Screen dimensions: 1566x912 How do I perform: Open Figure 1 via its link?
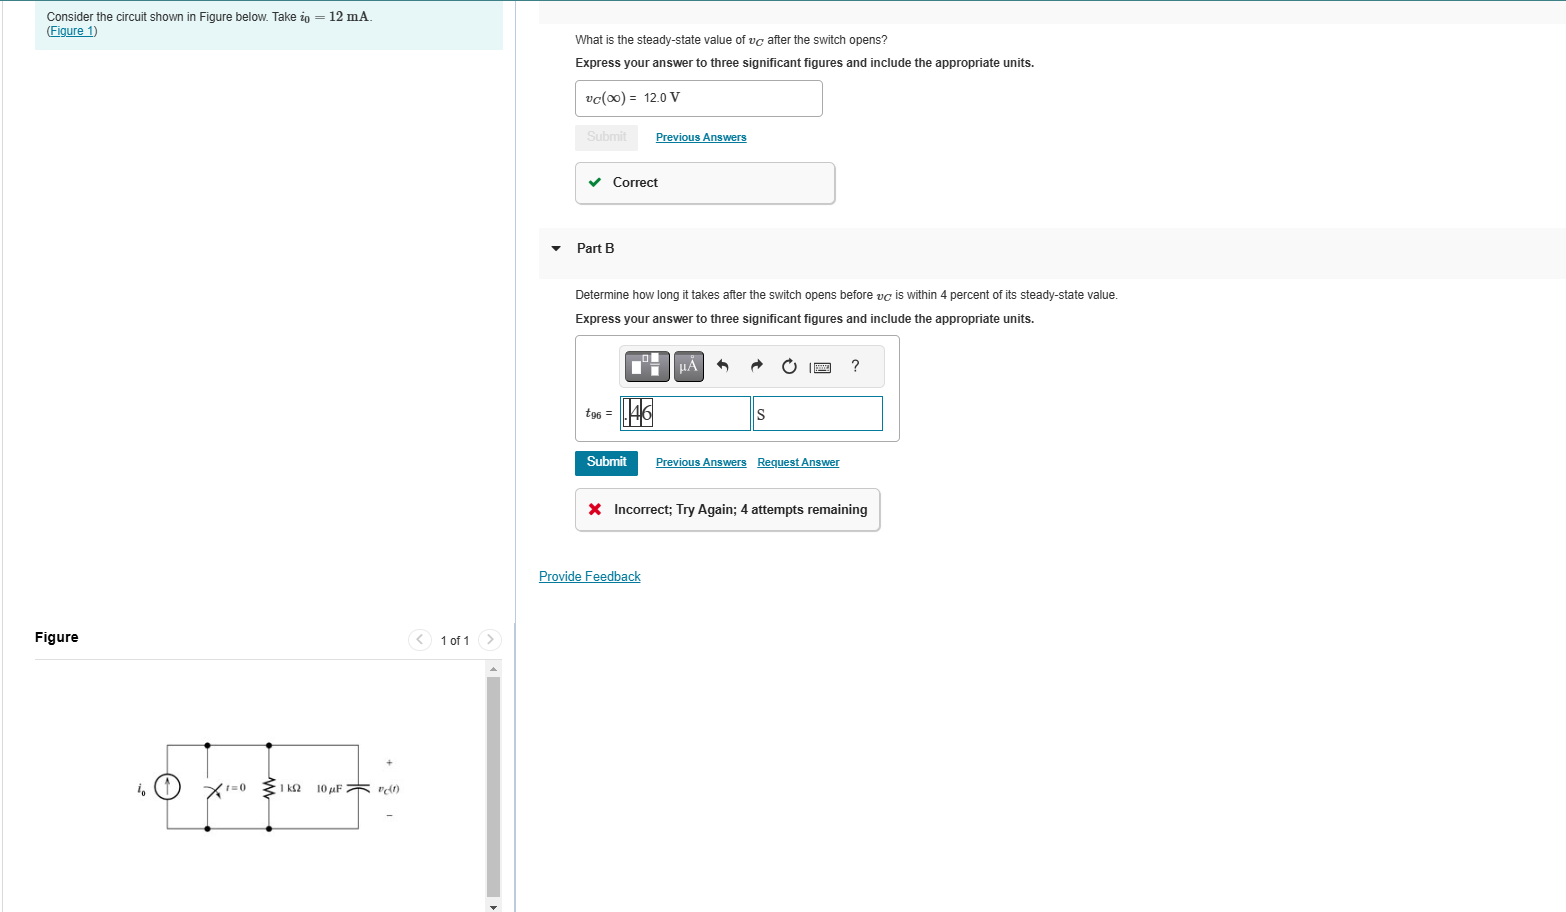tap(70, 31)
